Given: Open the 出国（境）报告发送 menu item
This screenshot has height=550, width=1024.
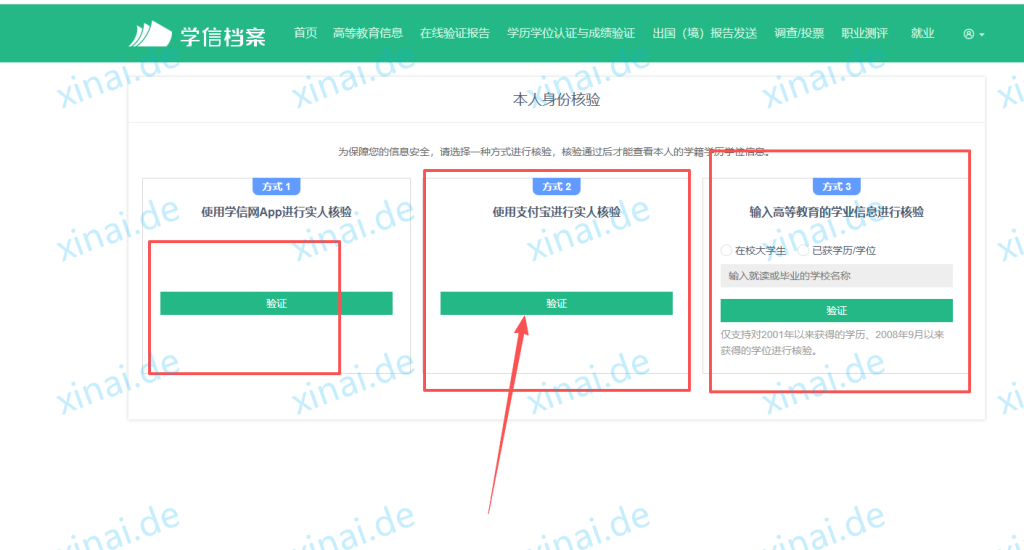Looking at the screenshot, I should tap(704, 33).
